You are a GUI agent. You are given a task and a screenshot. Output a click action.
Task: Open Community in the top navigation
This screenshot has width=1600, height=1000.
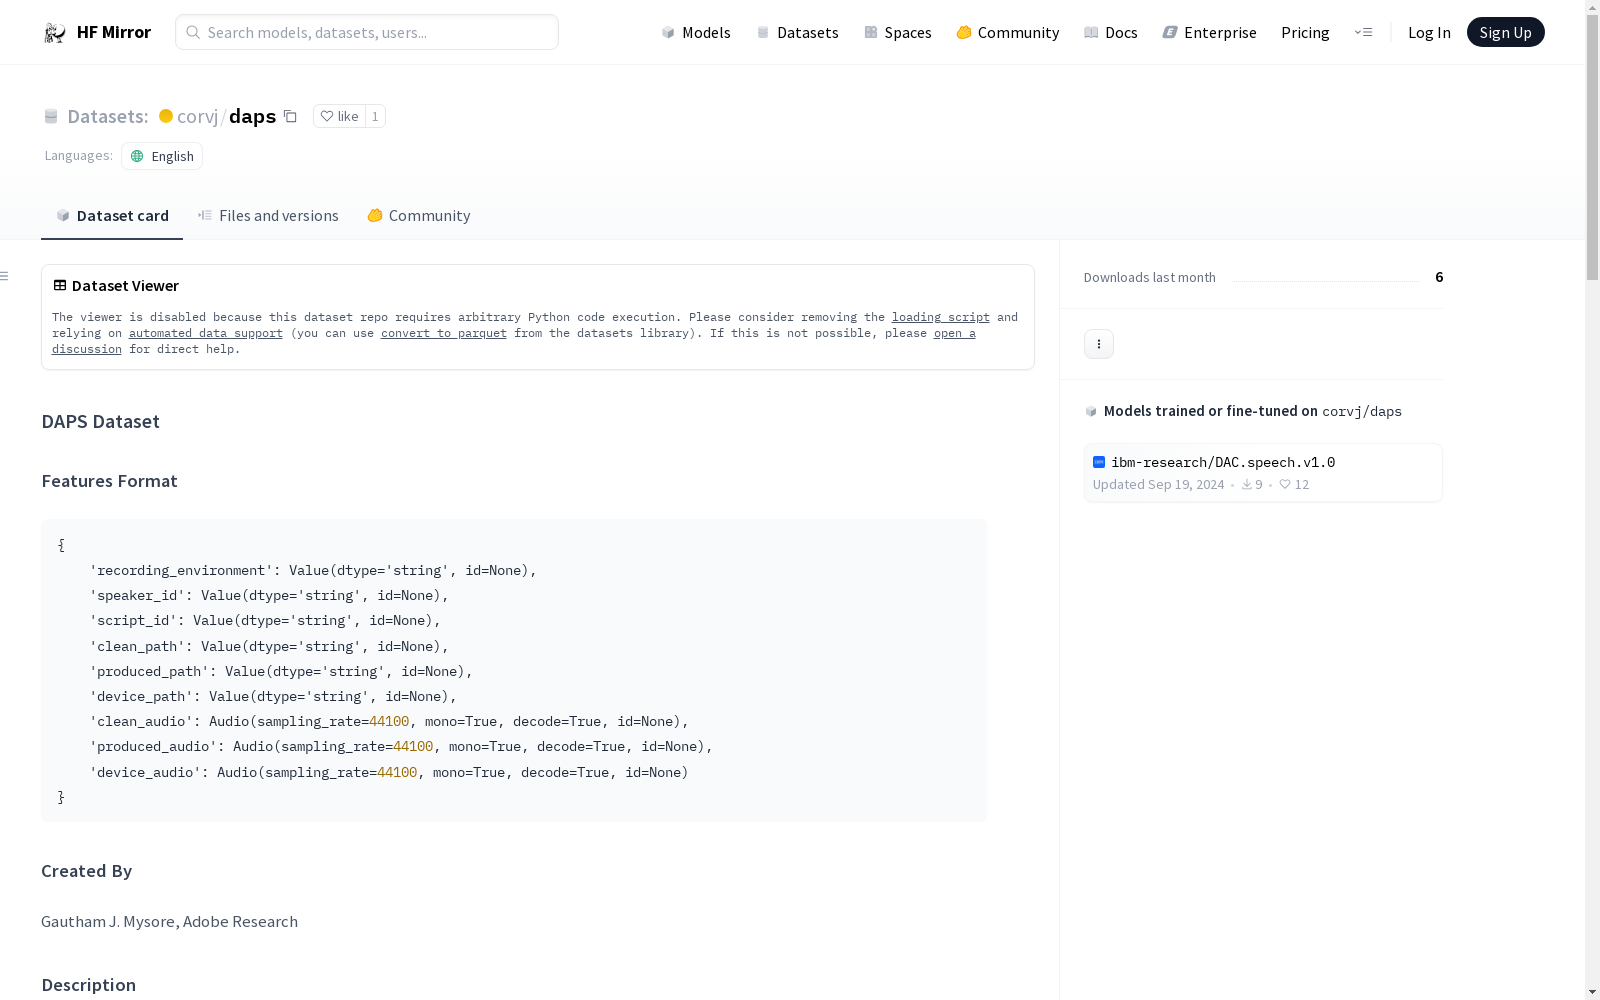coord(1008,33)
